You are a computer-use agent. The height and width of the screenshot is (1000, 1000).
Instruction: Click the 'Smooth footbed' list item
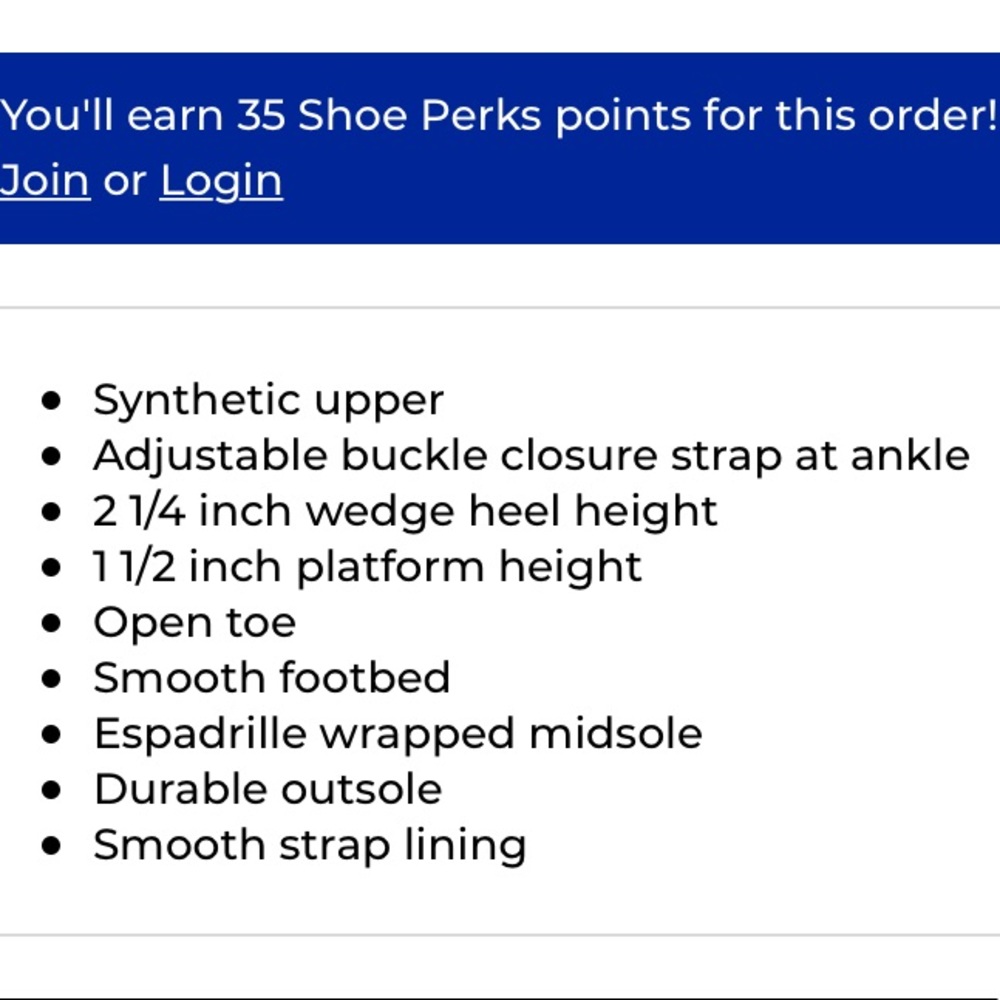coord(272,677)
